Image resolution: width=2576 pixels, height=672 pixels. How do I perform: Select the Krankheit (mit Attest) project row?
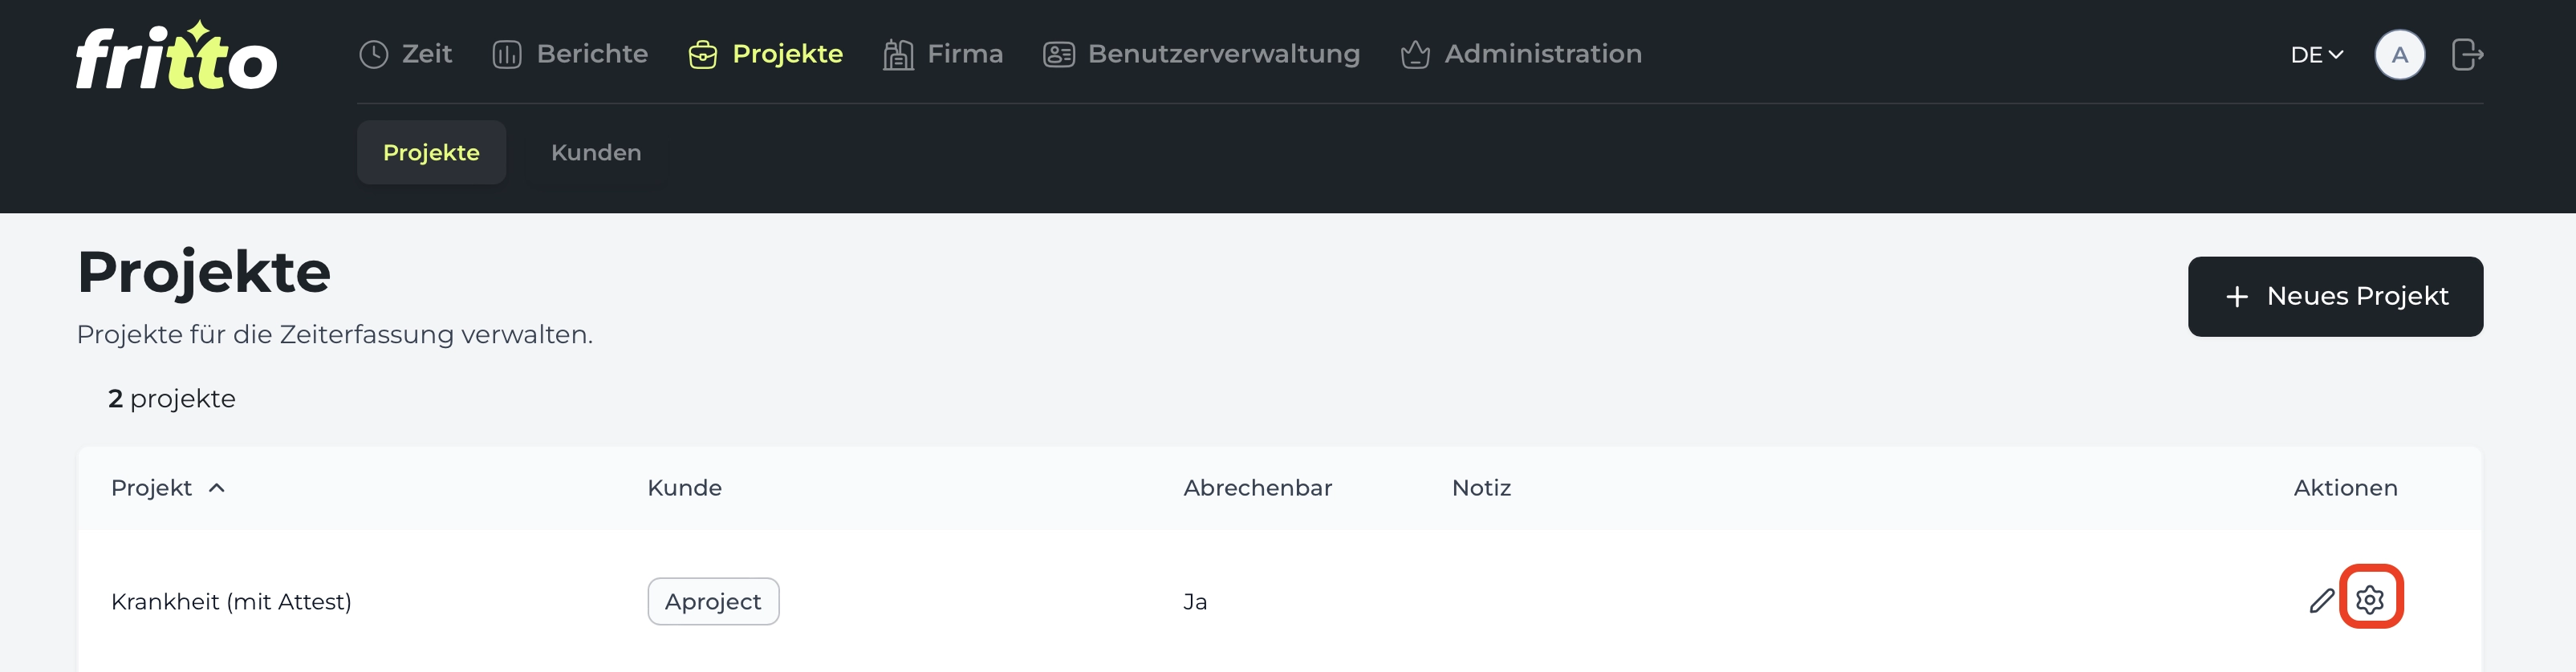click(x=1280, y=601)
